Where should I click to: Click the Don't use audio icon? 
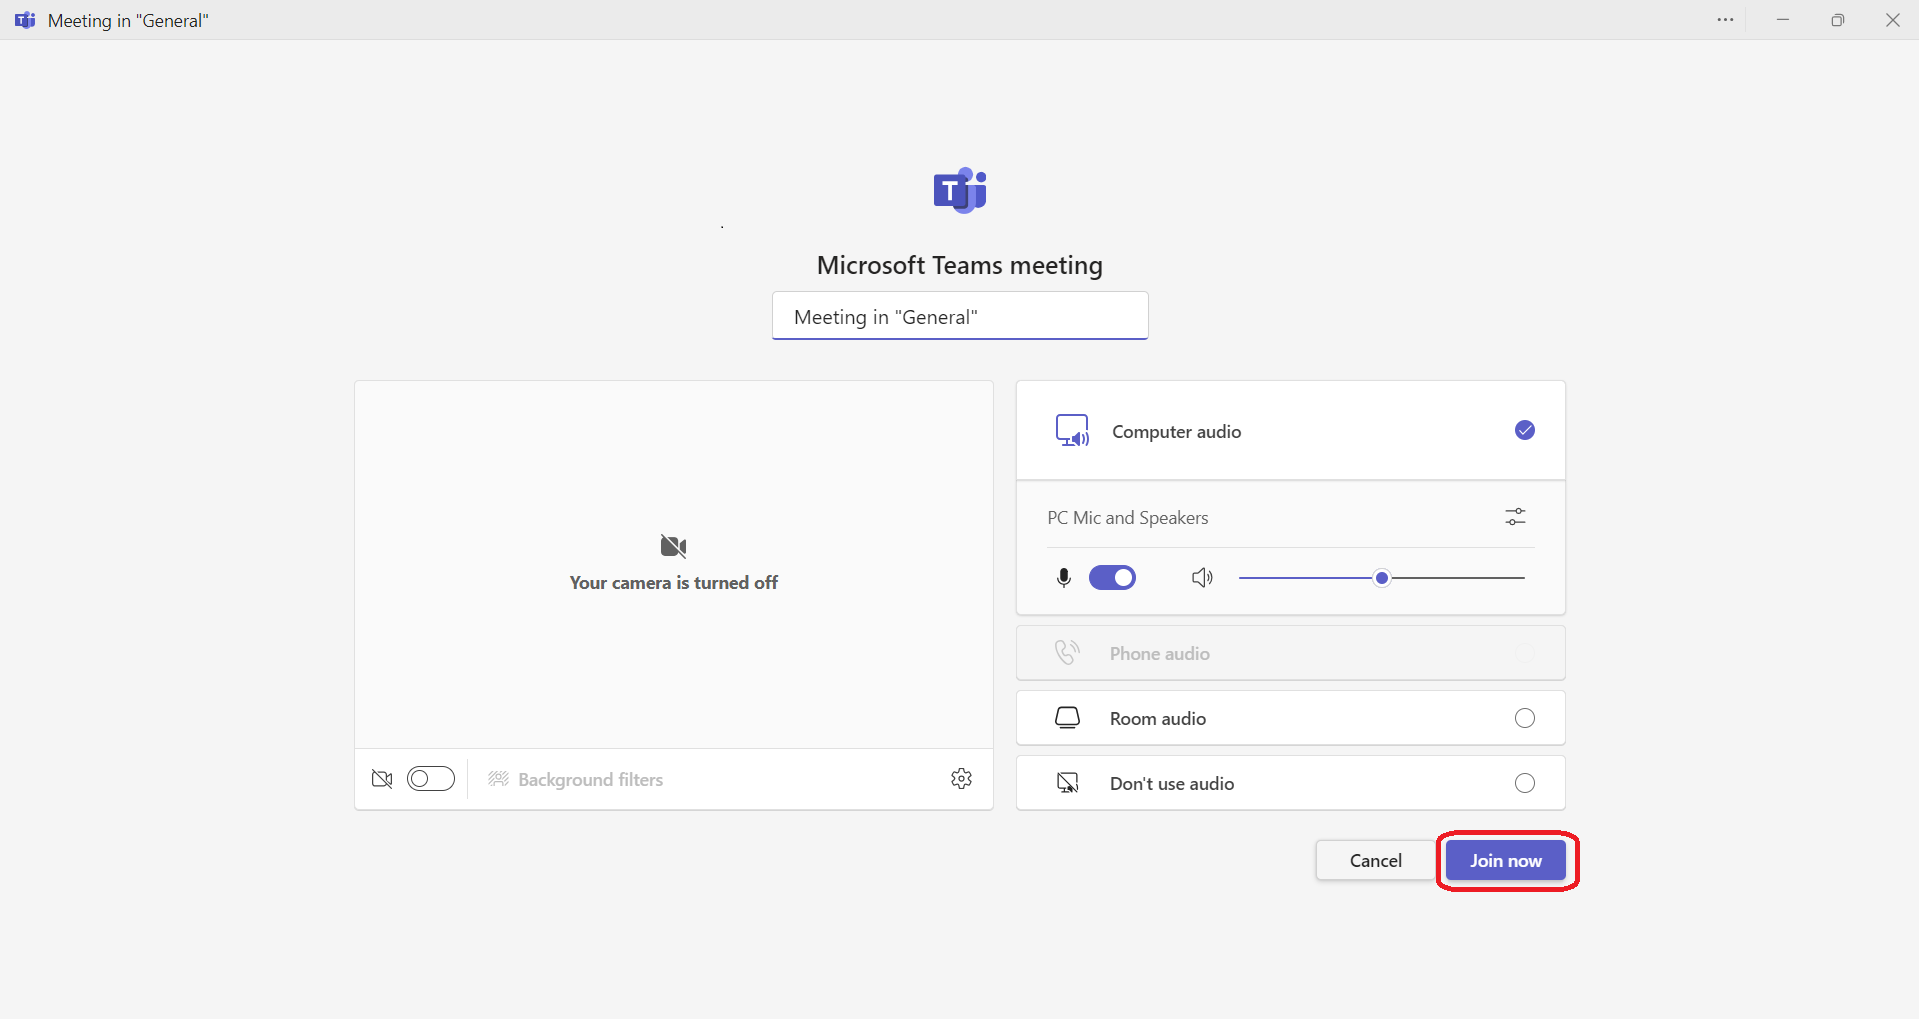[1068, 783]
